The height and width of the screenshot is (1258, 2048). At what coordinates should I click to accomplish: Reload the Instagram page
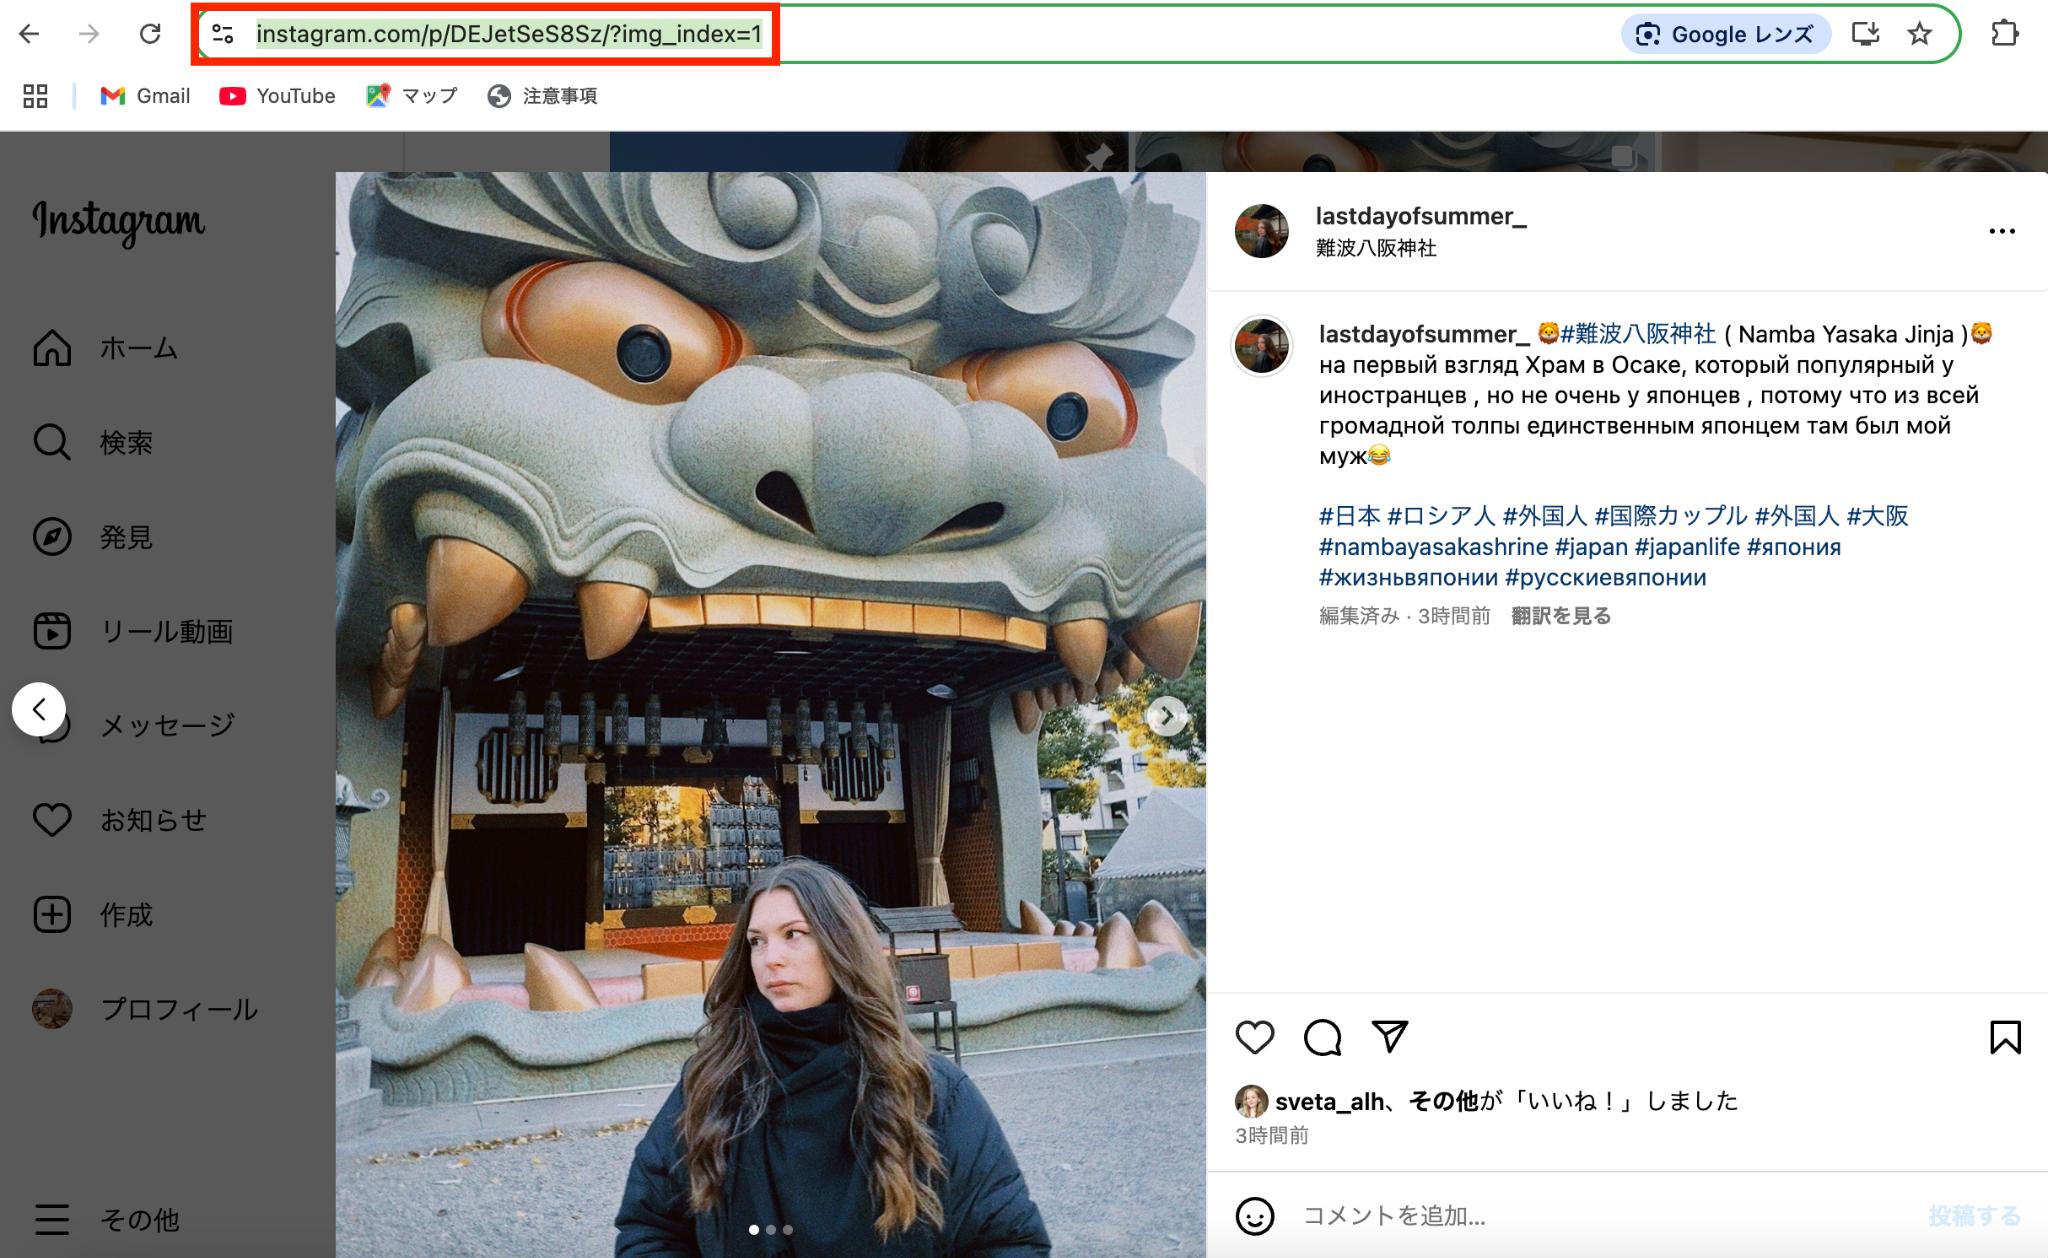150,34
